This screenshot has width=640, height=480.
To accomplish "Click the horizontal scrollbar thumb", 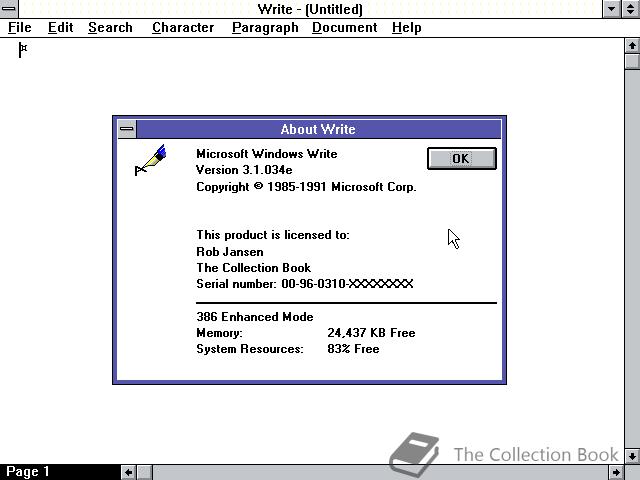I will 144,472.
